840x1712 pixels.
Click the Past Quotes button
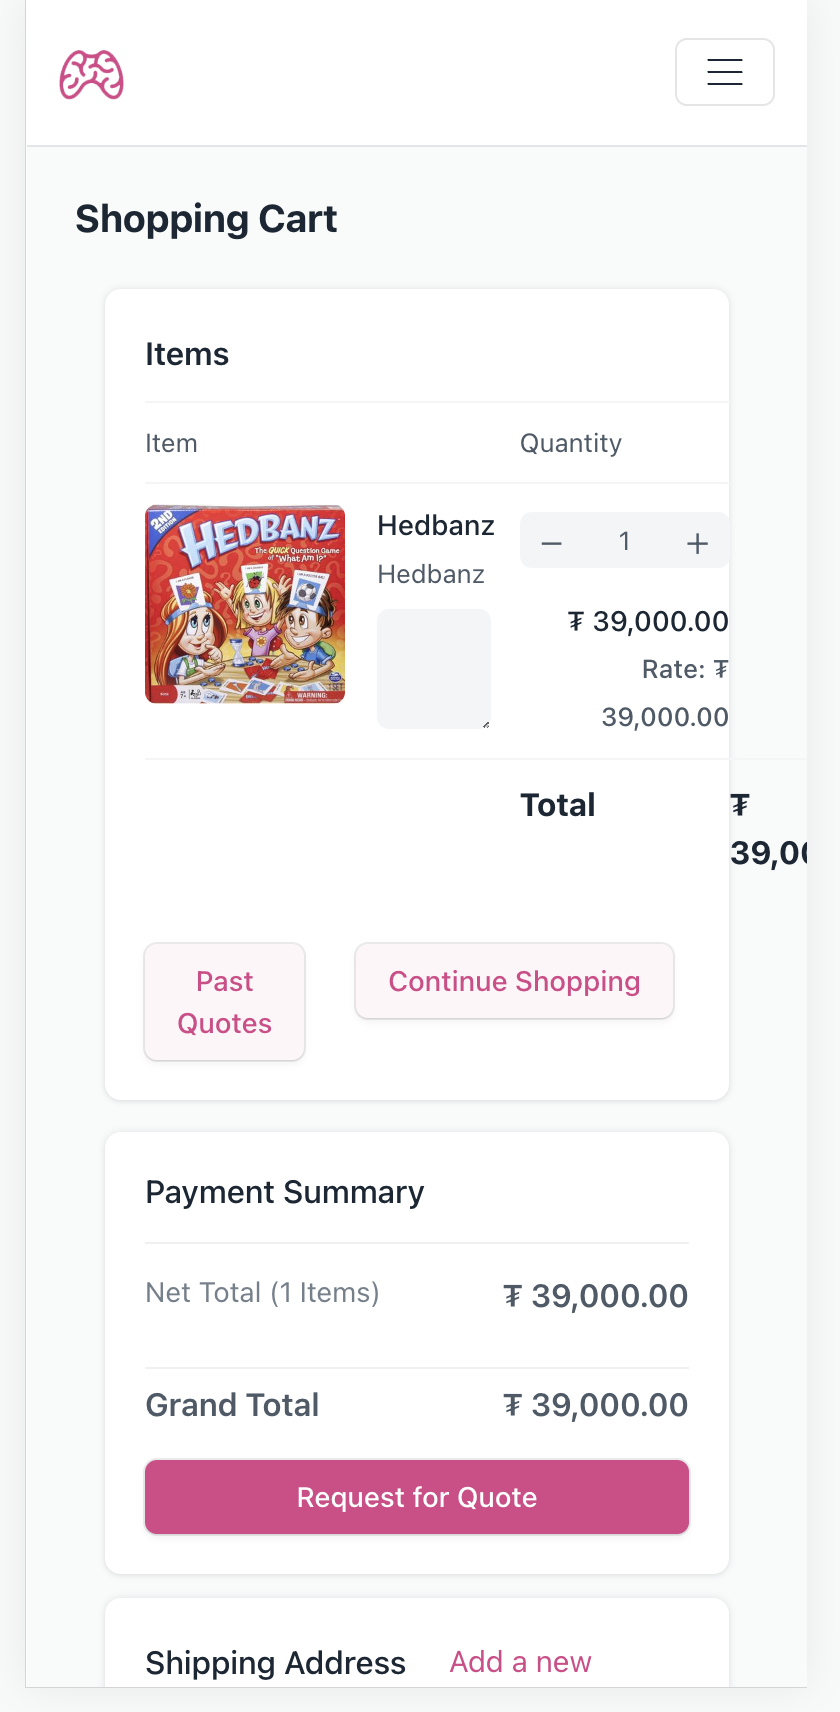224,1001
